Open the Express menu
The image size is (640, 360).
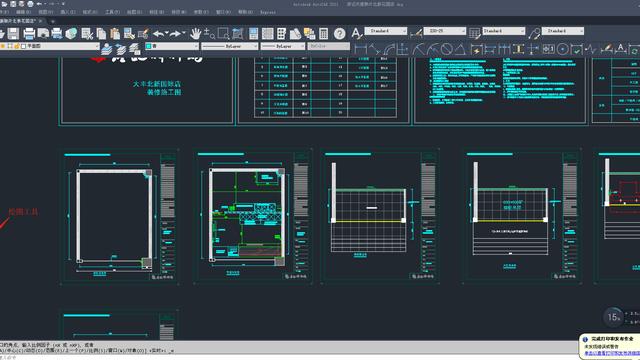(x=268, y=12)
